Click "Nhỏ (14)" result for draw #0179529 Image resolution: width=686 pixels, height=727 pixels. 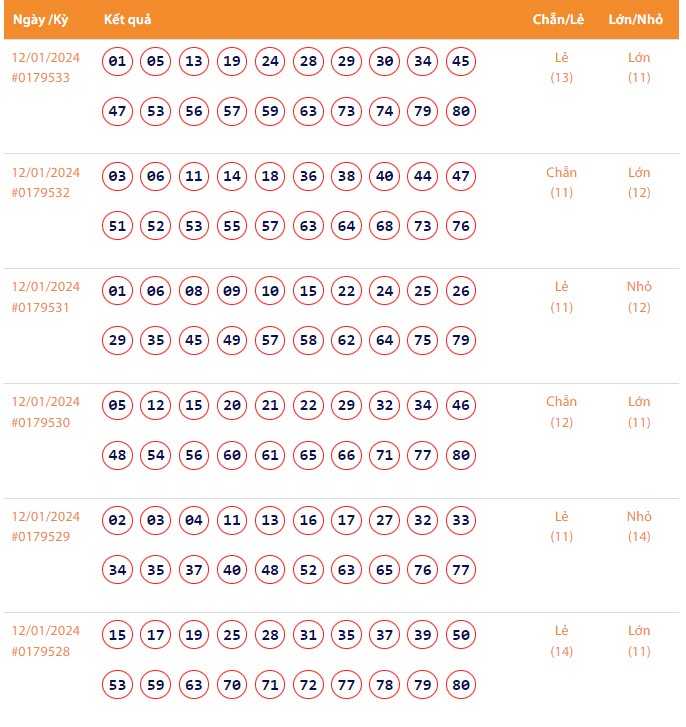point(639,527)
